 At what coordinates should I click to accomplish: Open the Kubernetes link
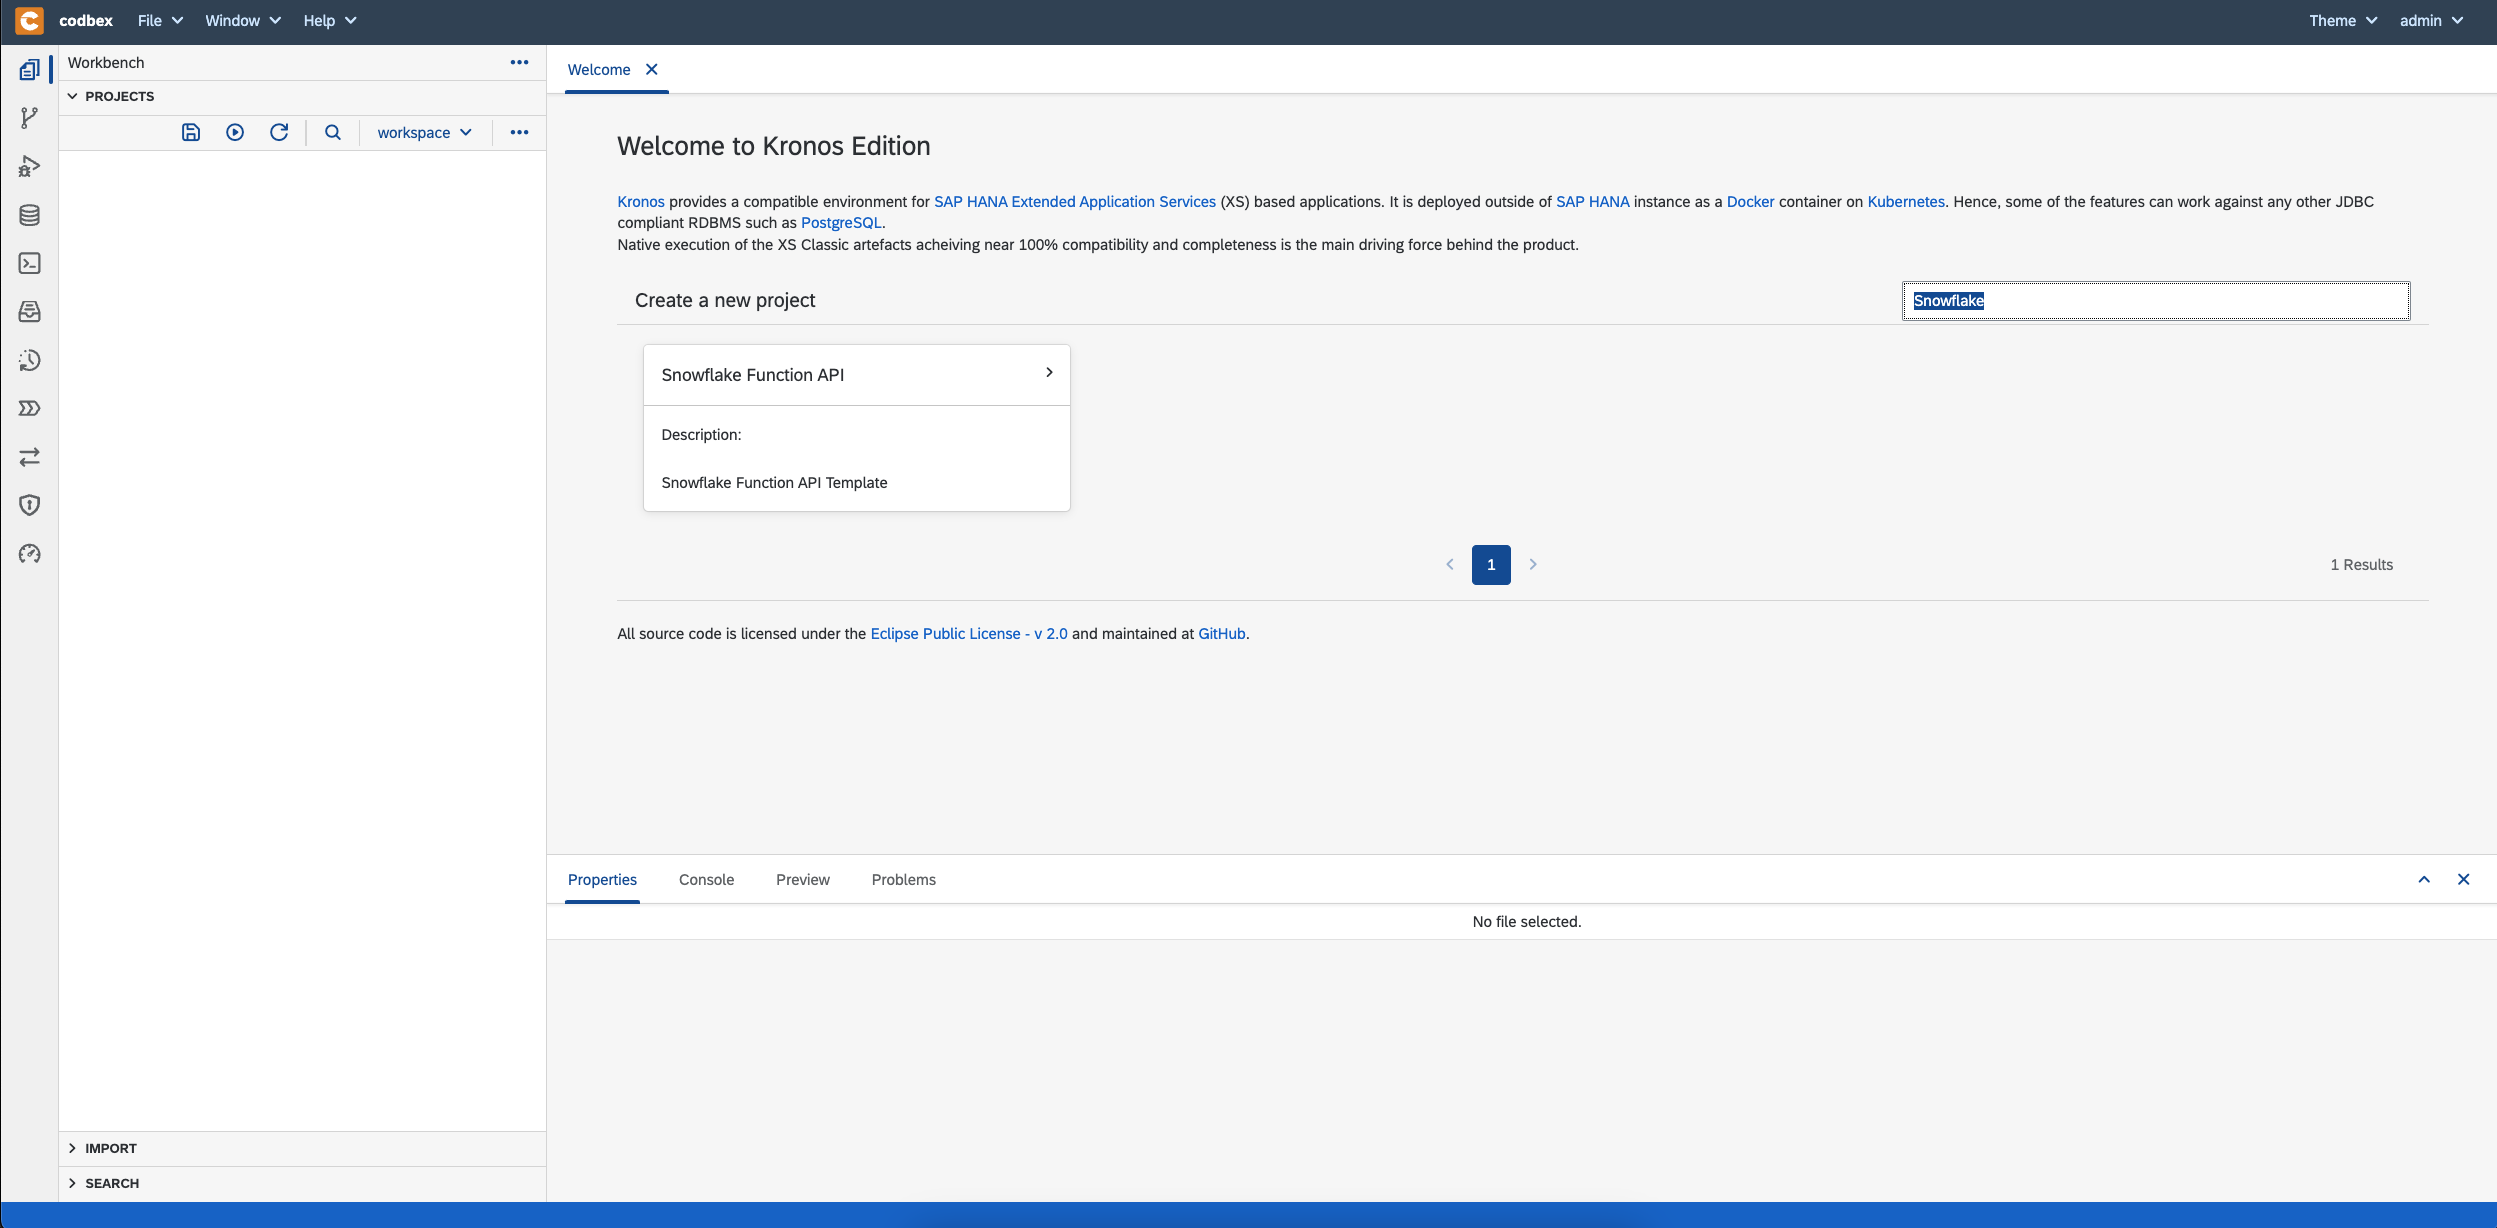click(1906, 201)
